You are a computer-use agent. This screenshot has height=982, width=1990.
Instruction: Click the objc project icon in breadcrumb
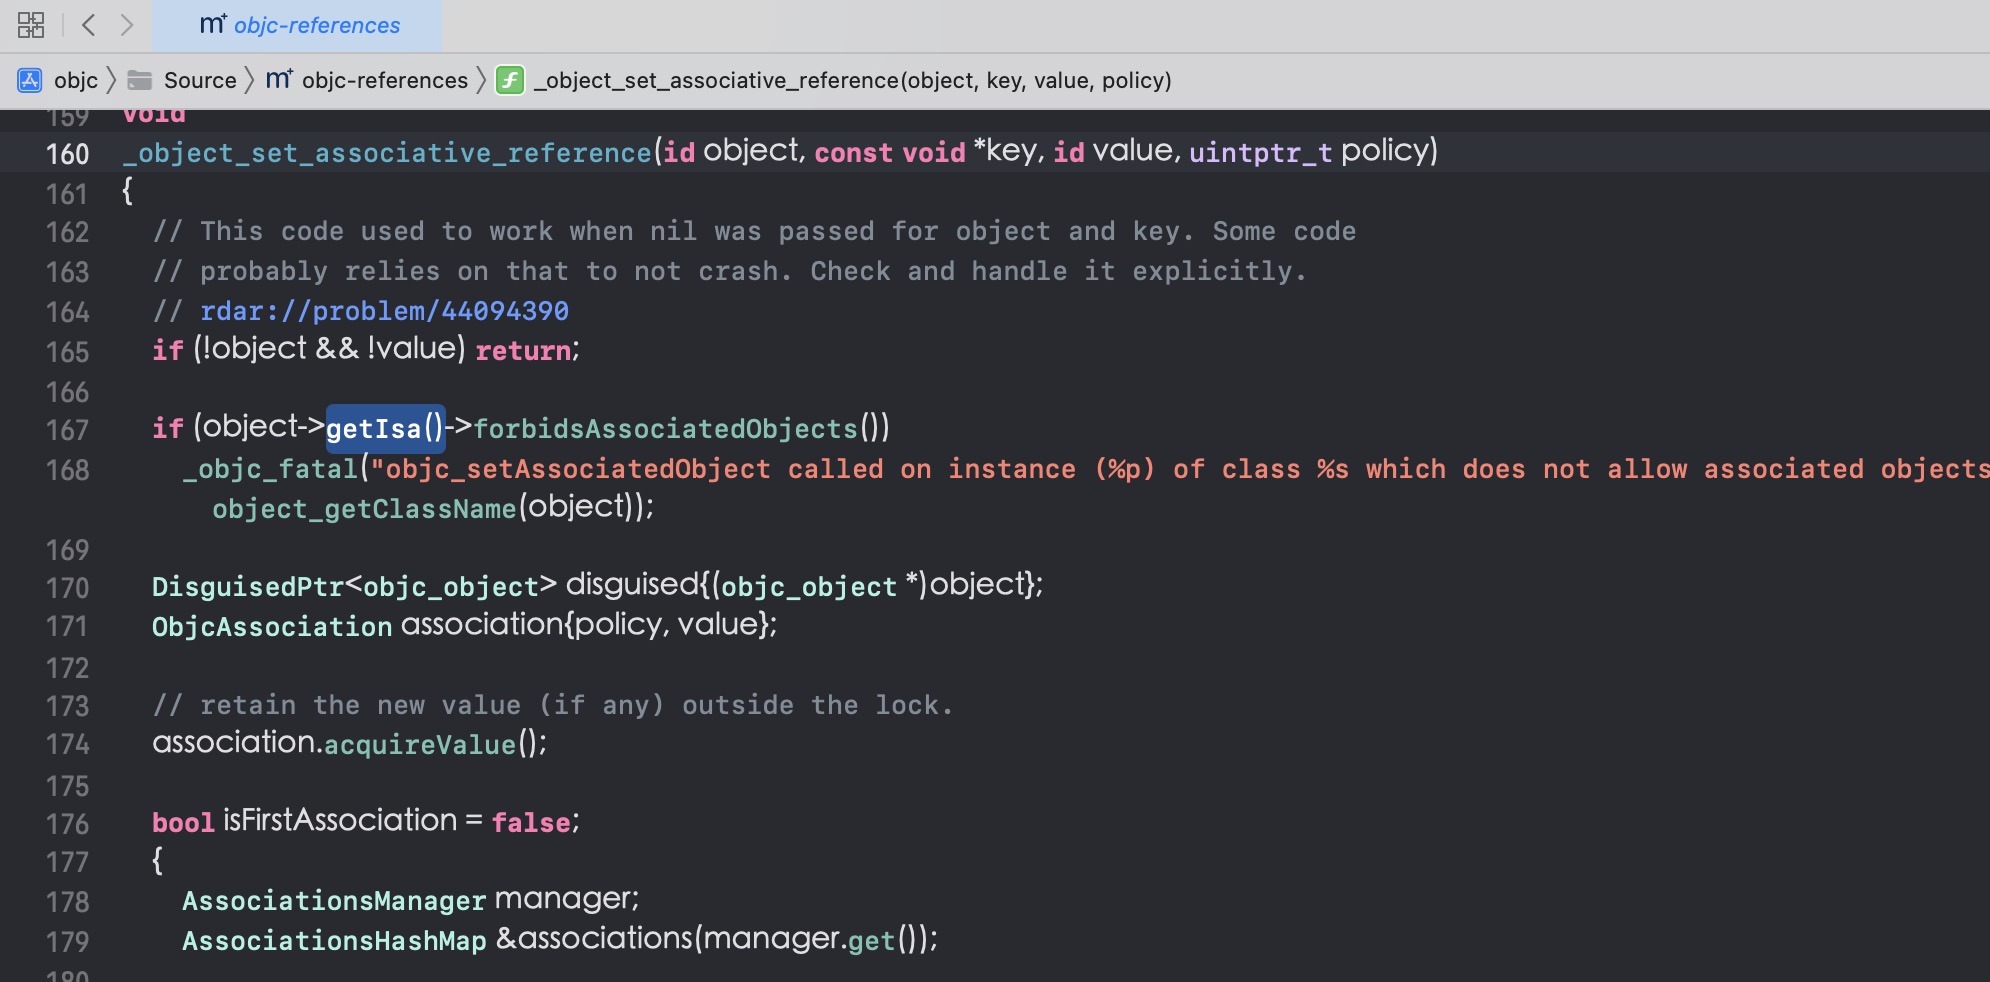[x=30, y=80]
